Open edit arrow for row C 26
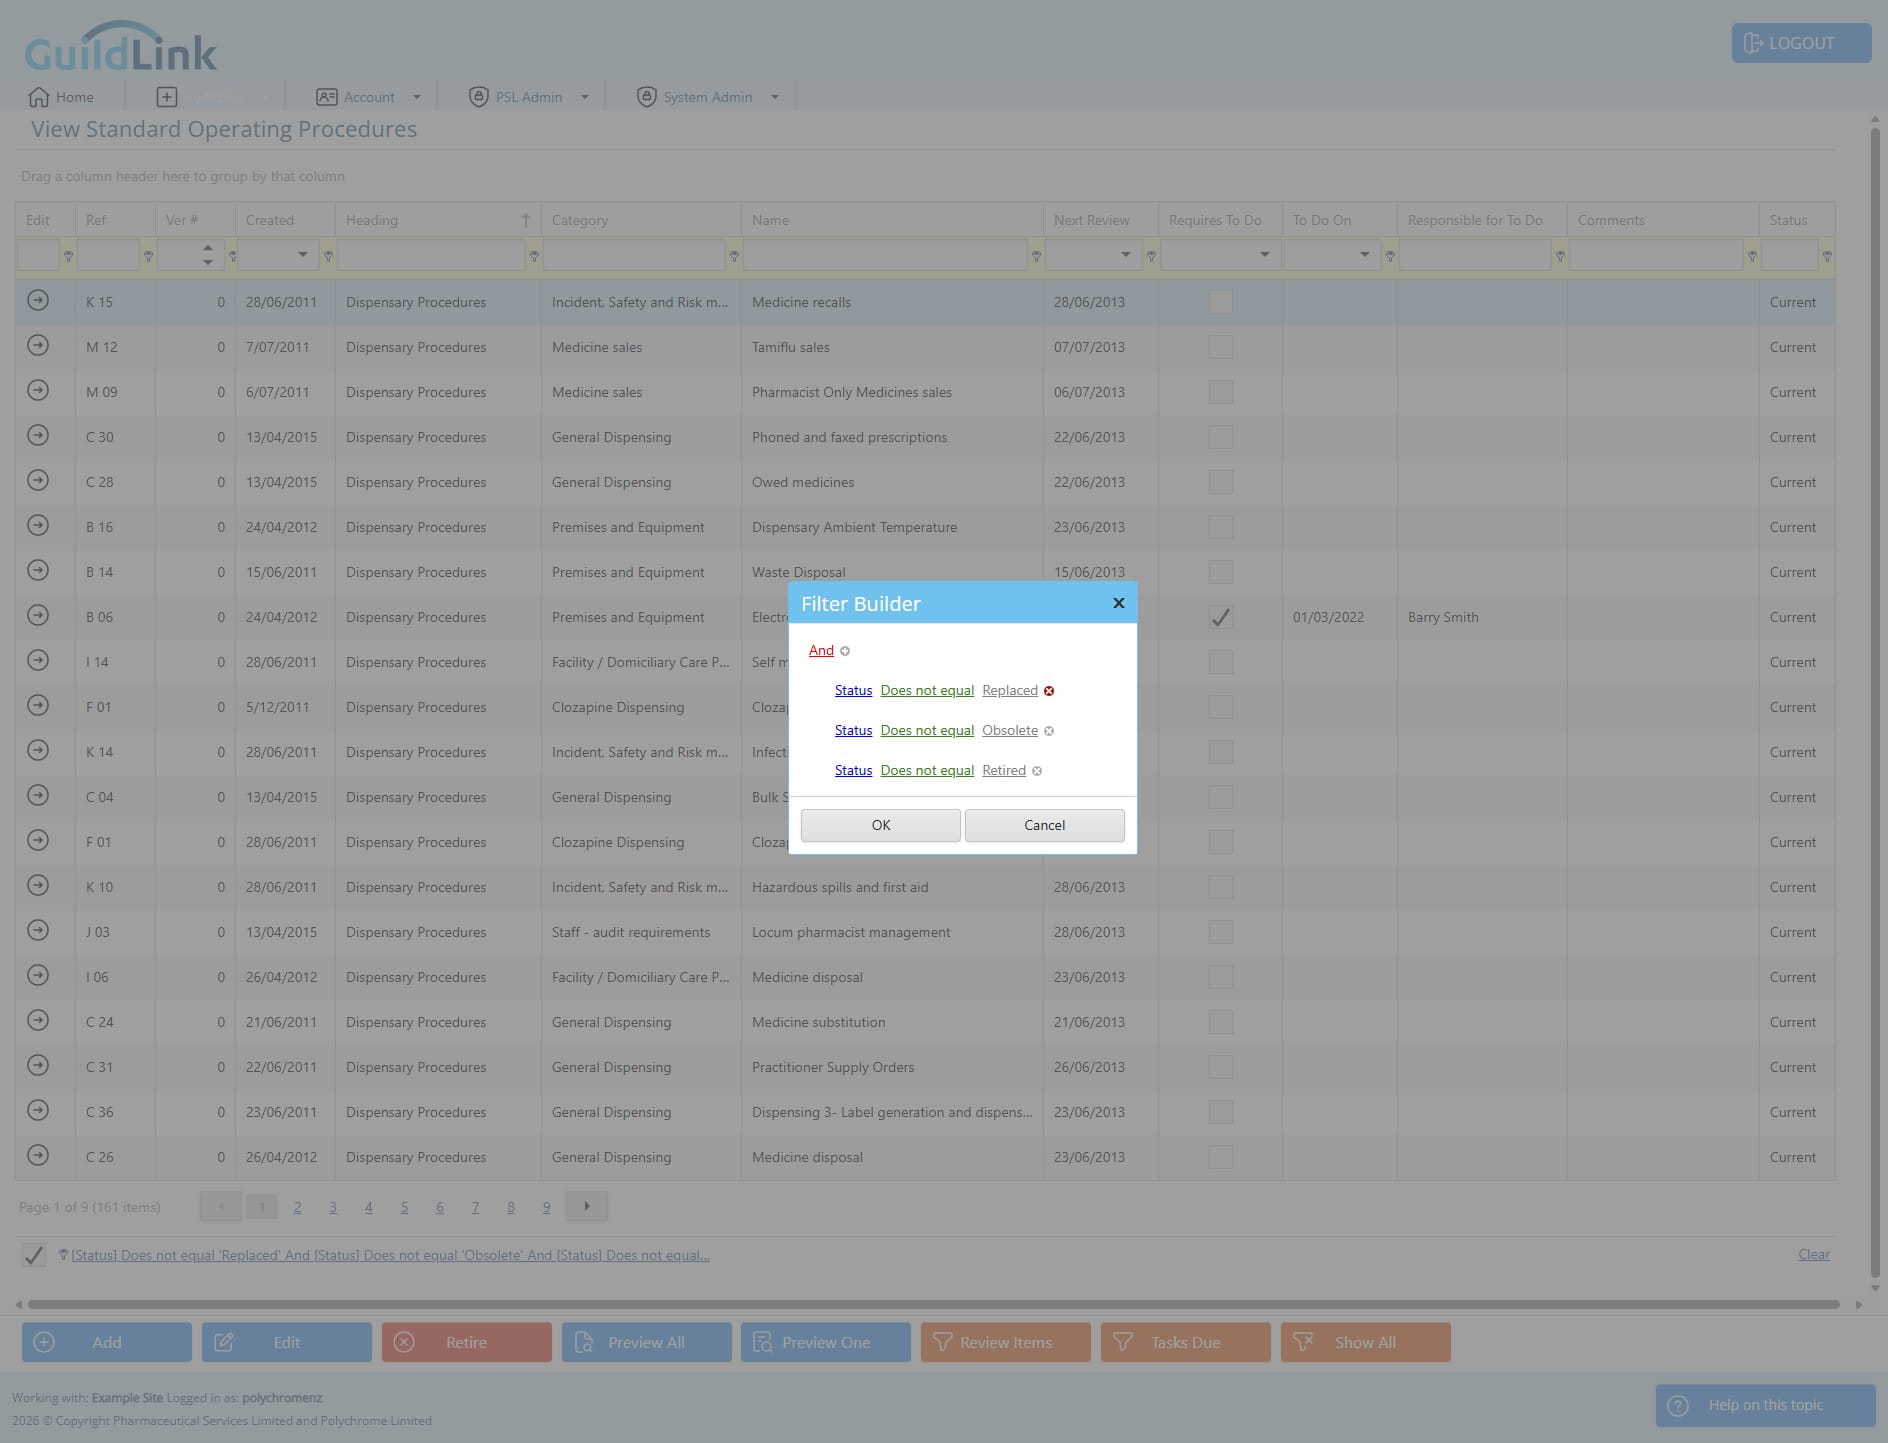 [x=38, y=1155]
